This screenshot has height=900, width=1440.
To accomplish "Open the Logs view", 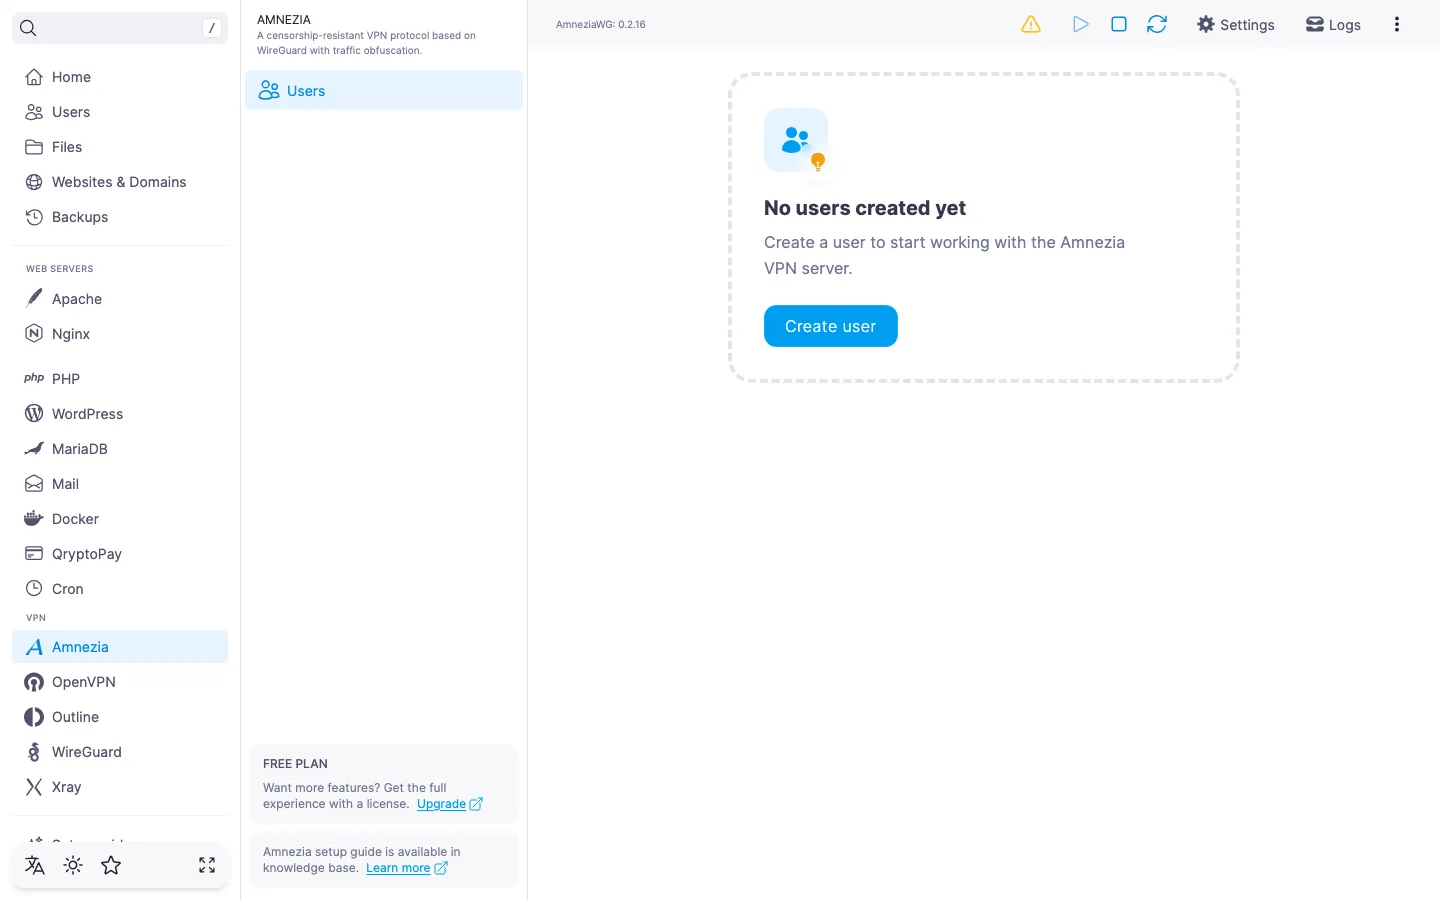I will pos(1333,24).
